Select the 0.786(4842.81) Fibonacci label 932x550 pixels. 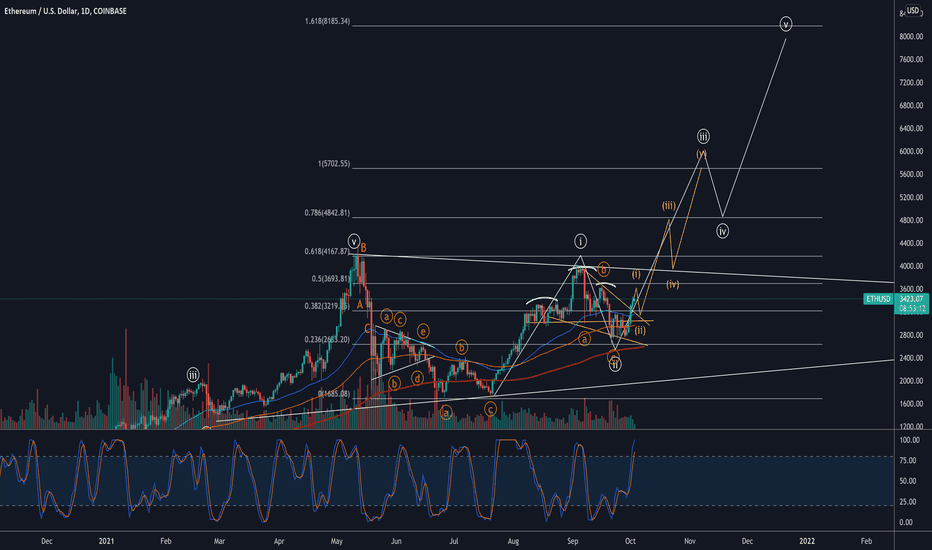coord(328,213)
